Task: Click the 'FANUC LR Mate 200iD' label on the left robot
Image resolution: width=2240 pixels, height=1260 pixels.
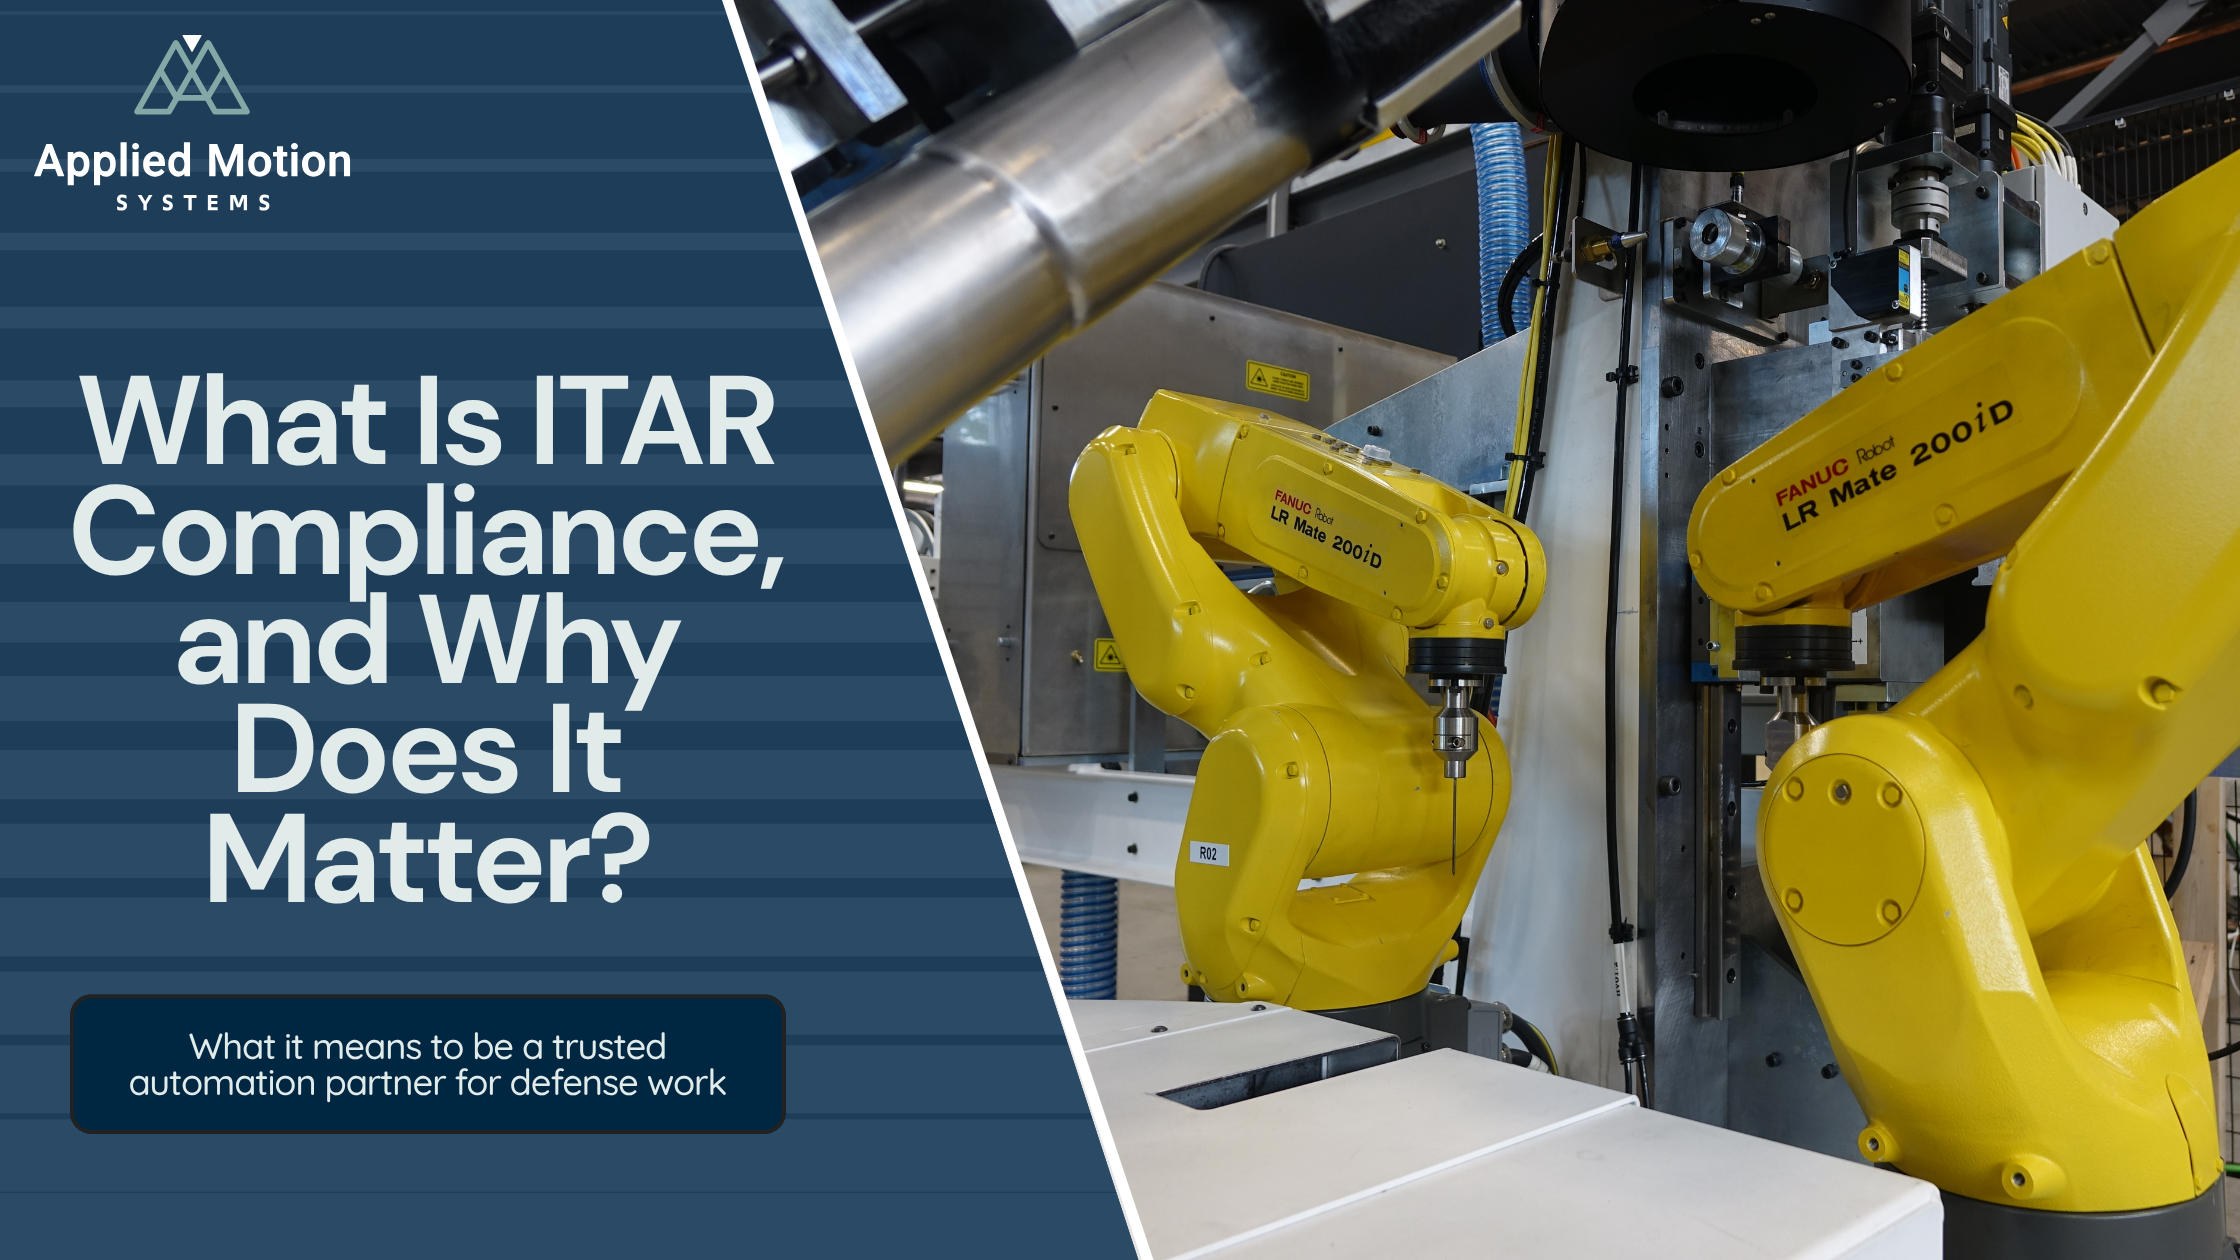Action: coord(1327,527)
